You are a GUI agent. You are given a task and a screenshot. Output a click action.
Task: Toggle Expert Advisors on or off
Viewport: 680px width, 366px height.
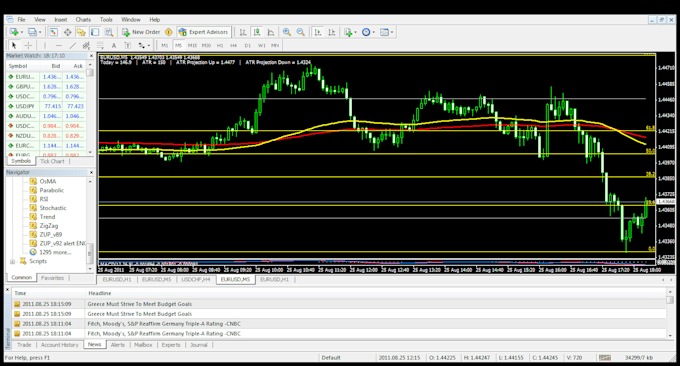coord(203,32)
